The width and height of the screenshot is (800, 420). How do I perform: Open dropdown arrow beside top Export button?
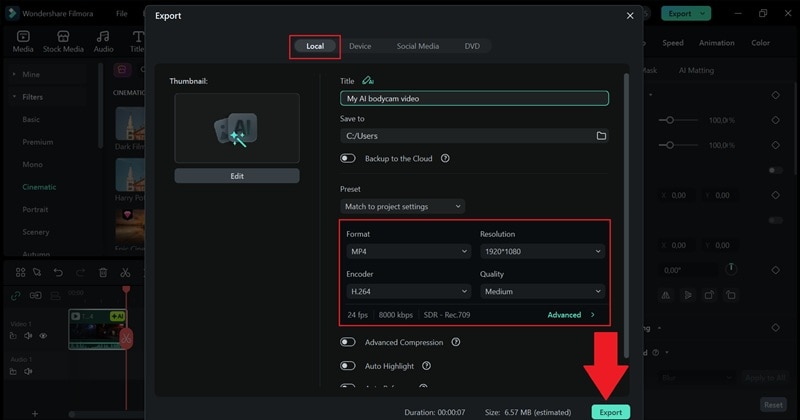pos(703,14)
